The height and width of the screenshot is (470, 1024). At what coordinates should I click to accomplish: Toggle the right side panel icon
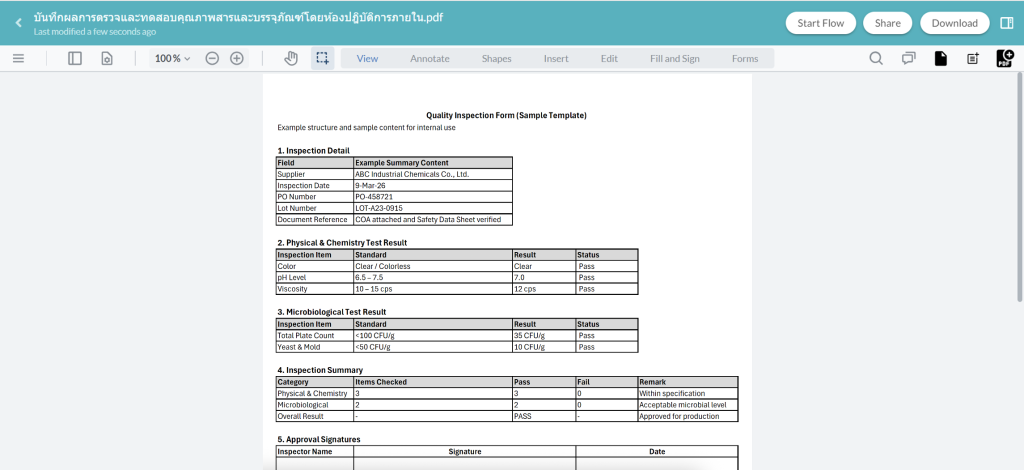1006,22
